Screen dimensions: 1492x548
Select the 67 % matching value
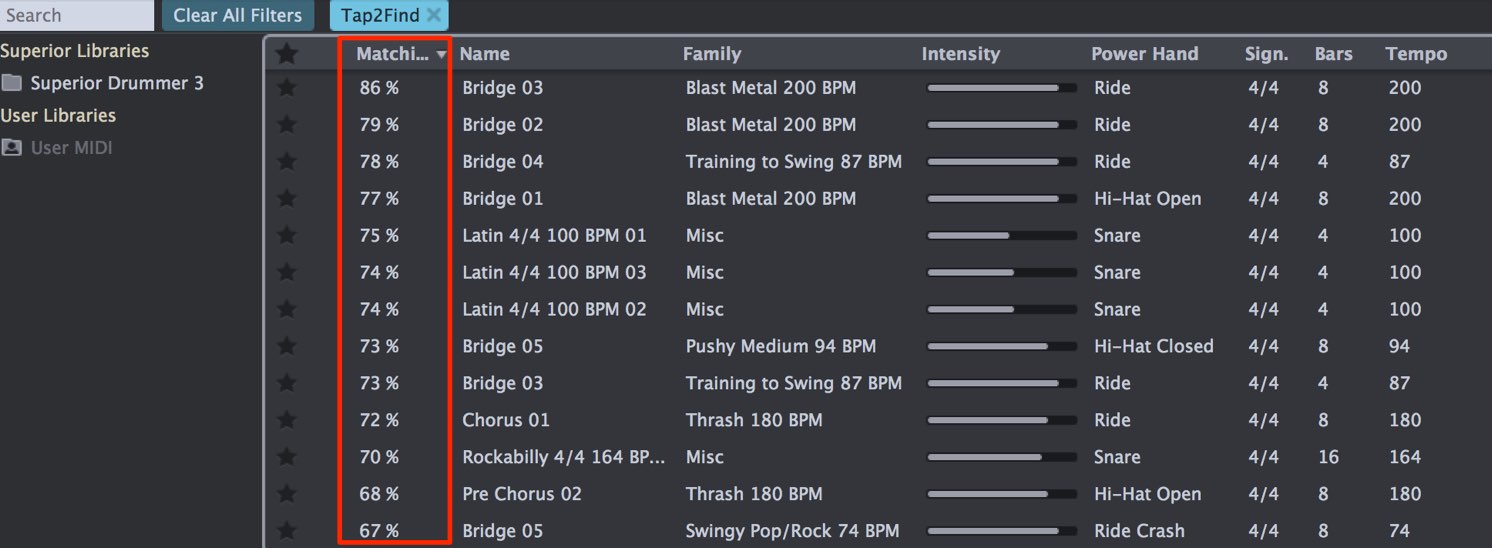(379, 532)
